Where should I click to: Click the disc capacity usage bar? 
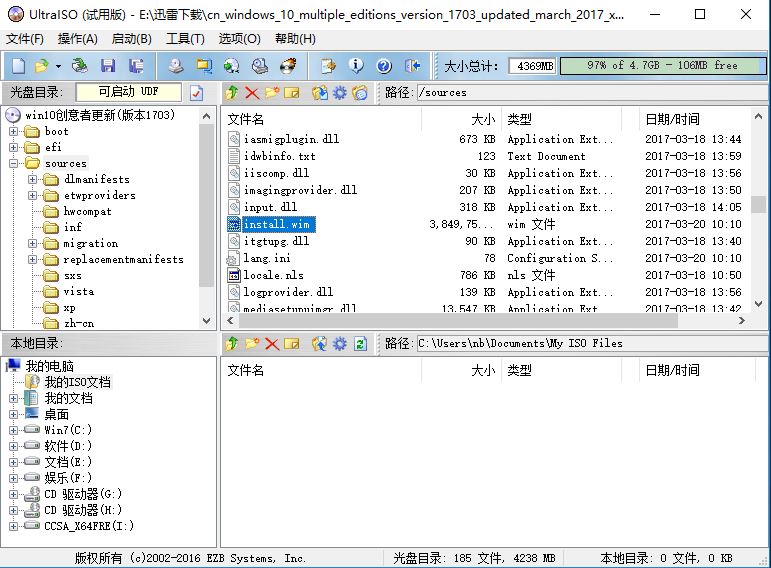(x=662, y=65)
